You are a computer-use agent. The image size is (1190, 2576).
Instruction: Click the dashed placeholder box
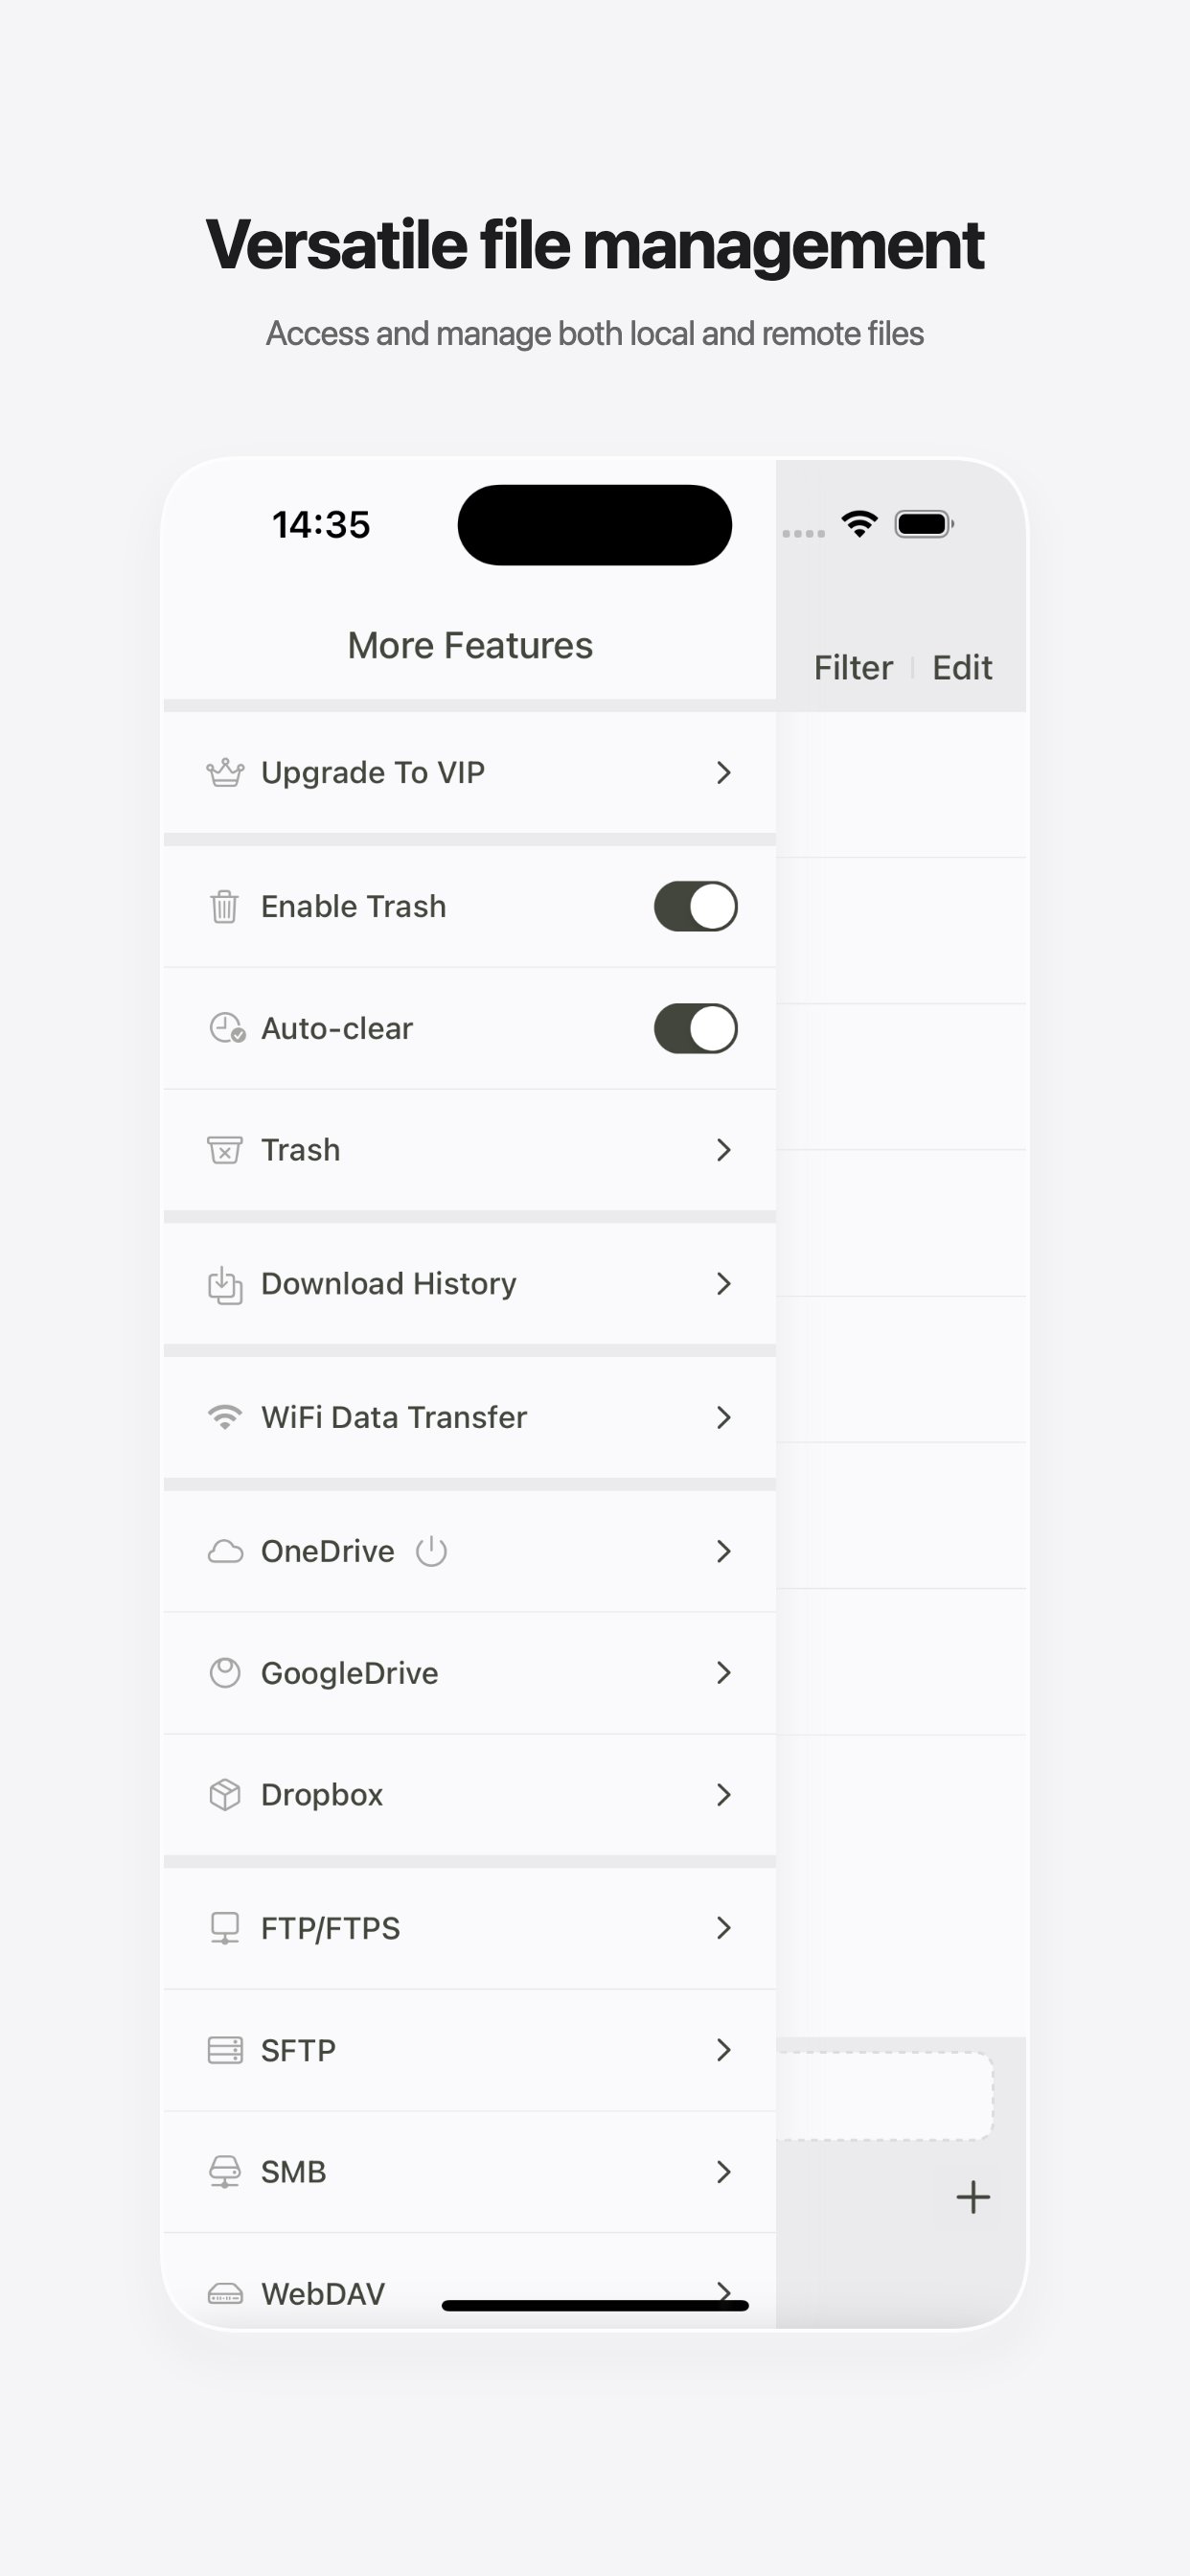pyautogui.click(x=884, y=2096)
